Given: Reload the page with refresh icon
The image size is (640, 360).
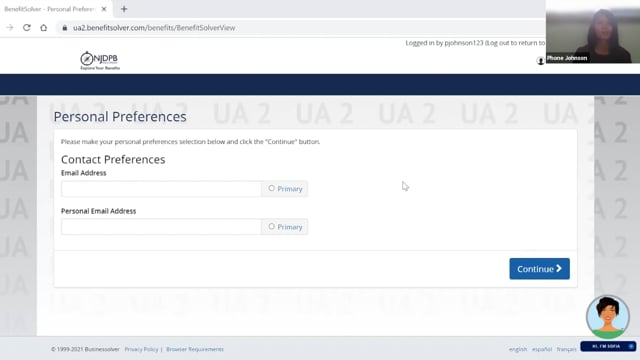Looking at the screenshot, I should 27,28.
